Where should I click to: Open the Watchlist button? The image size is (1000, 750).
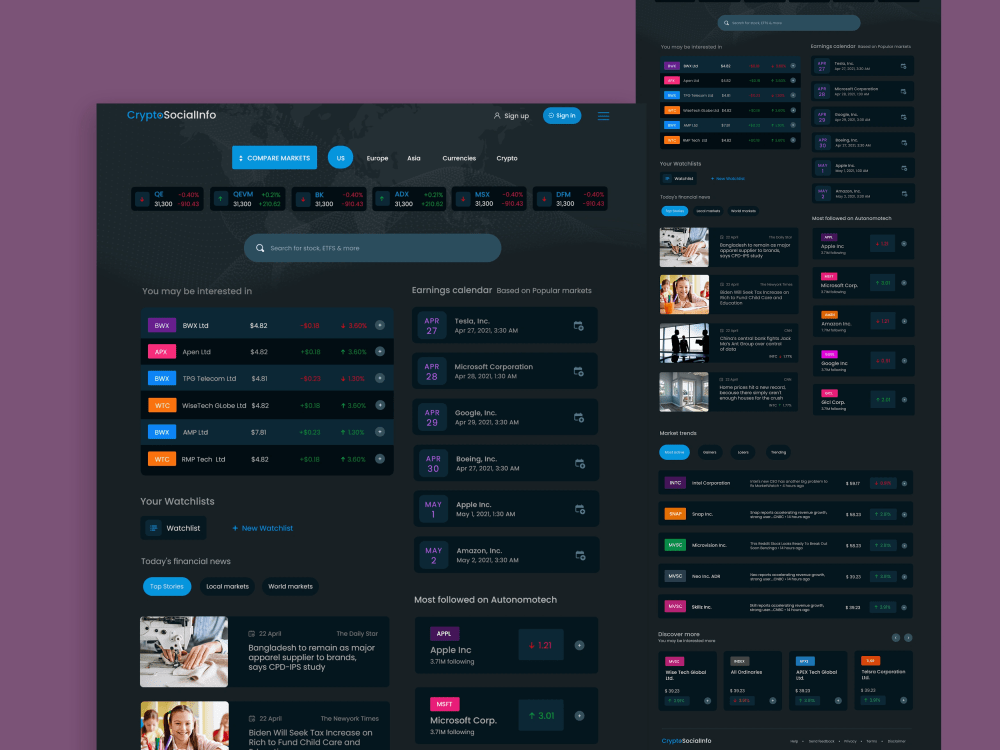pos(173,528)
